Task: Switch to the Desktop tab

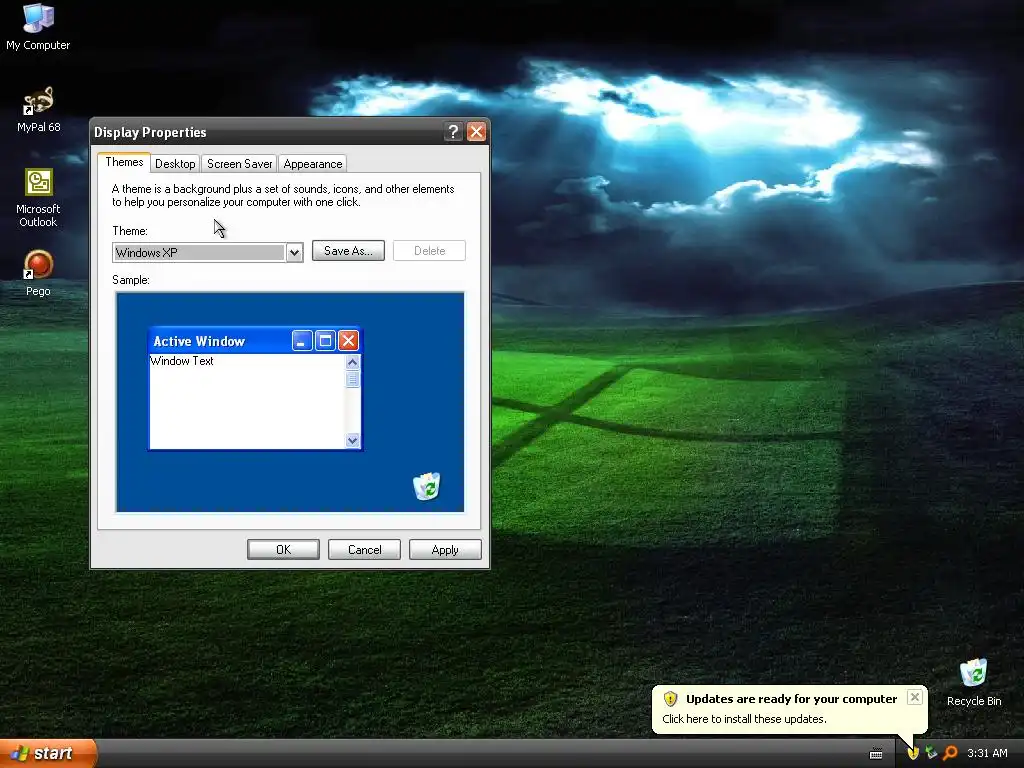Action: [175, 164]
